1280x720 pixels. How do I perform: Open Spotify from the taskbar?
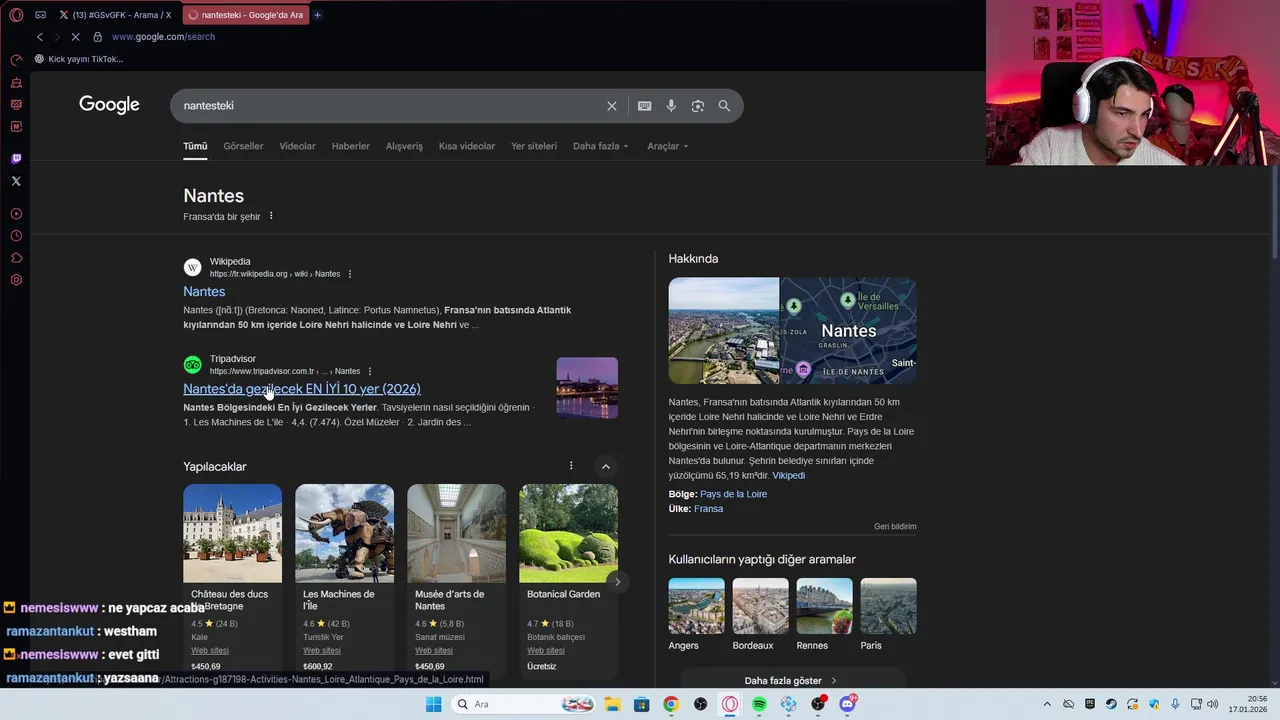pyautogui.click(x=759, y=704)
